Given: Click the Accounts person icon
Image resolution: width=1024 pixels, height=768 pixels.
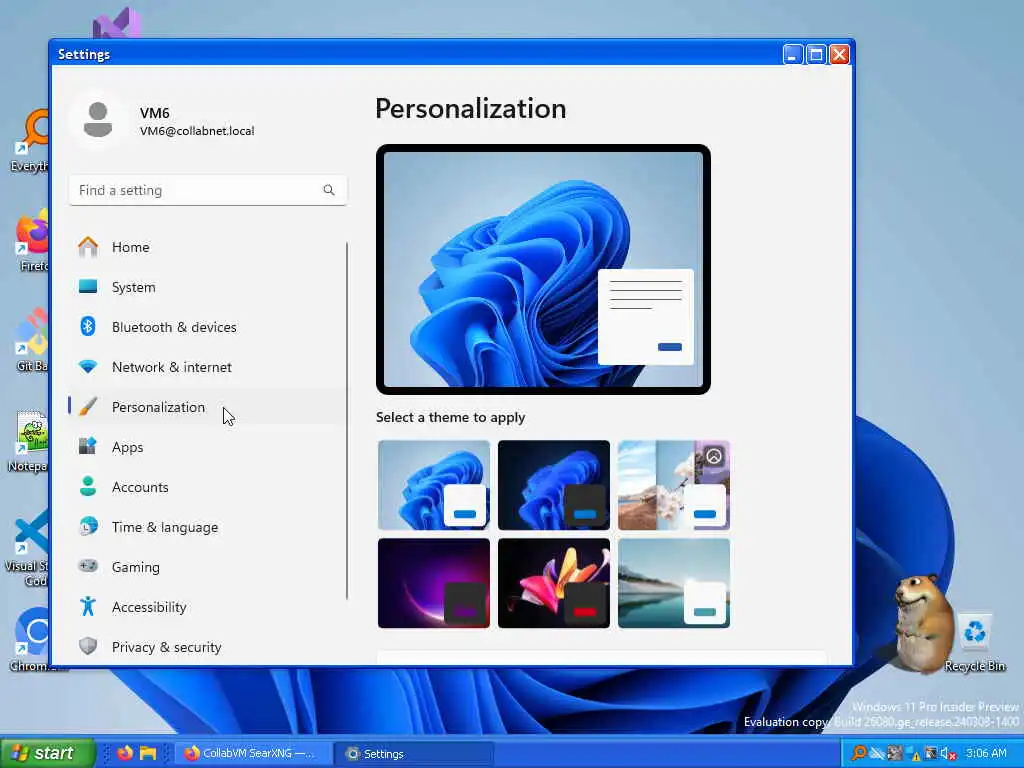Looking at the screenshot, I should coord(88,487).
